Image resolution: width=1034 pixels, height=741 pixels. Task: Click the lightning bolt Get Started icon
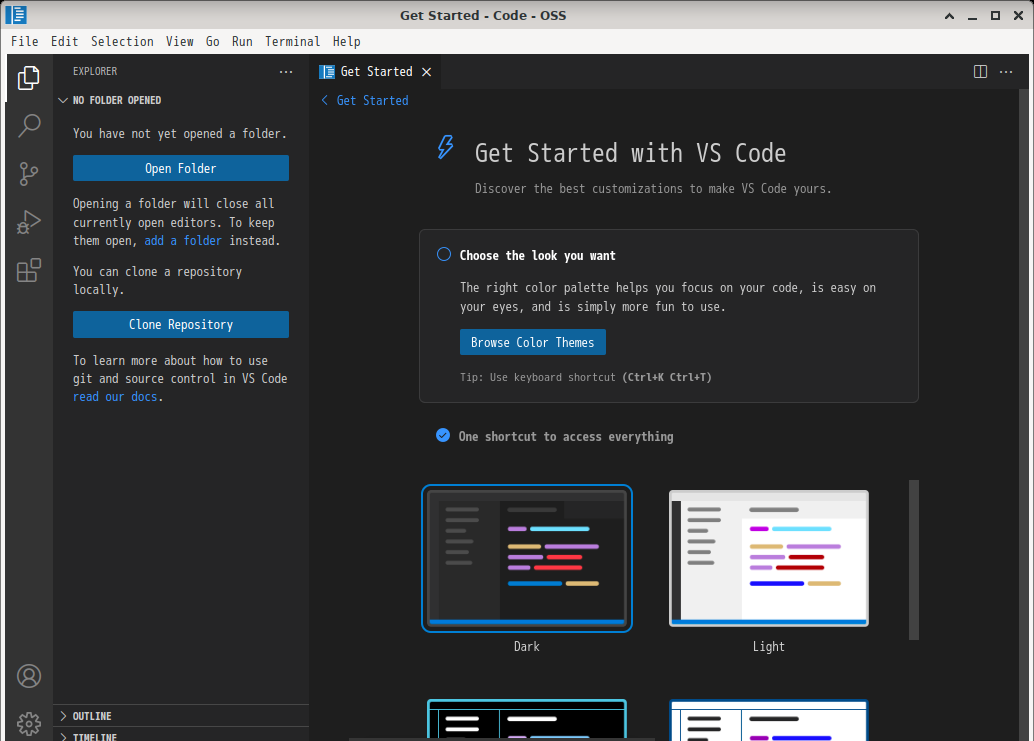446,147
